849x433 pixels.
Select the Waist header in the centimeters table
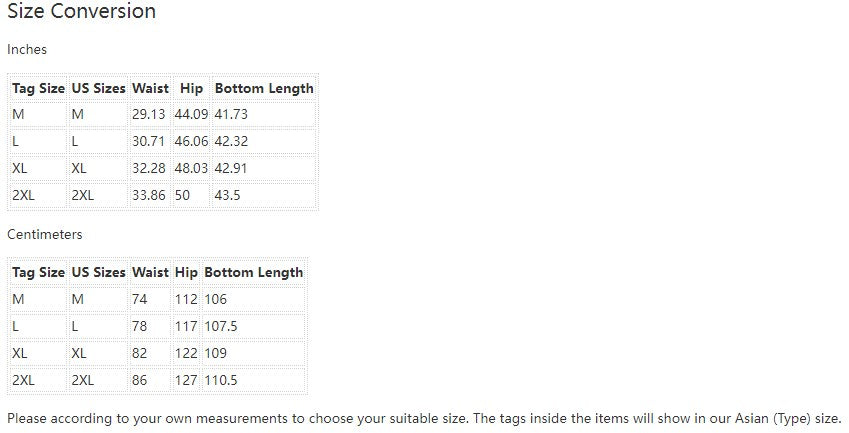[150, 272]
